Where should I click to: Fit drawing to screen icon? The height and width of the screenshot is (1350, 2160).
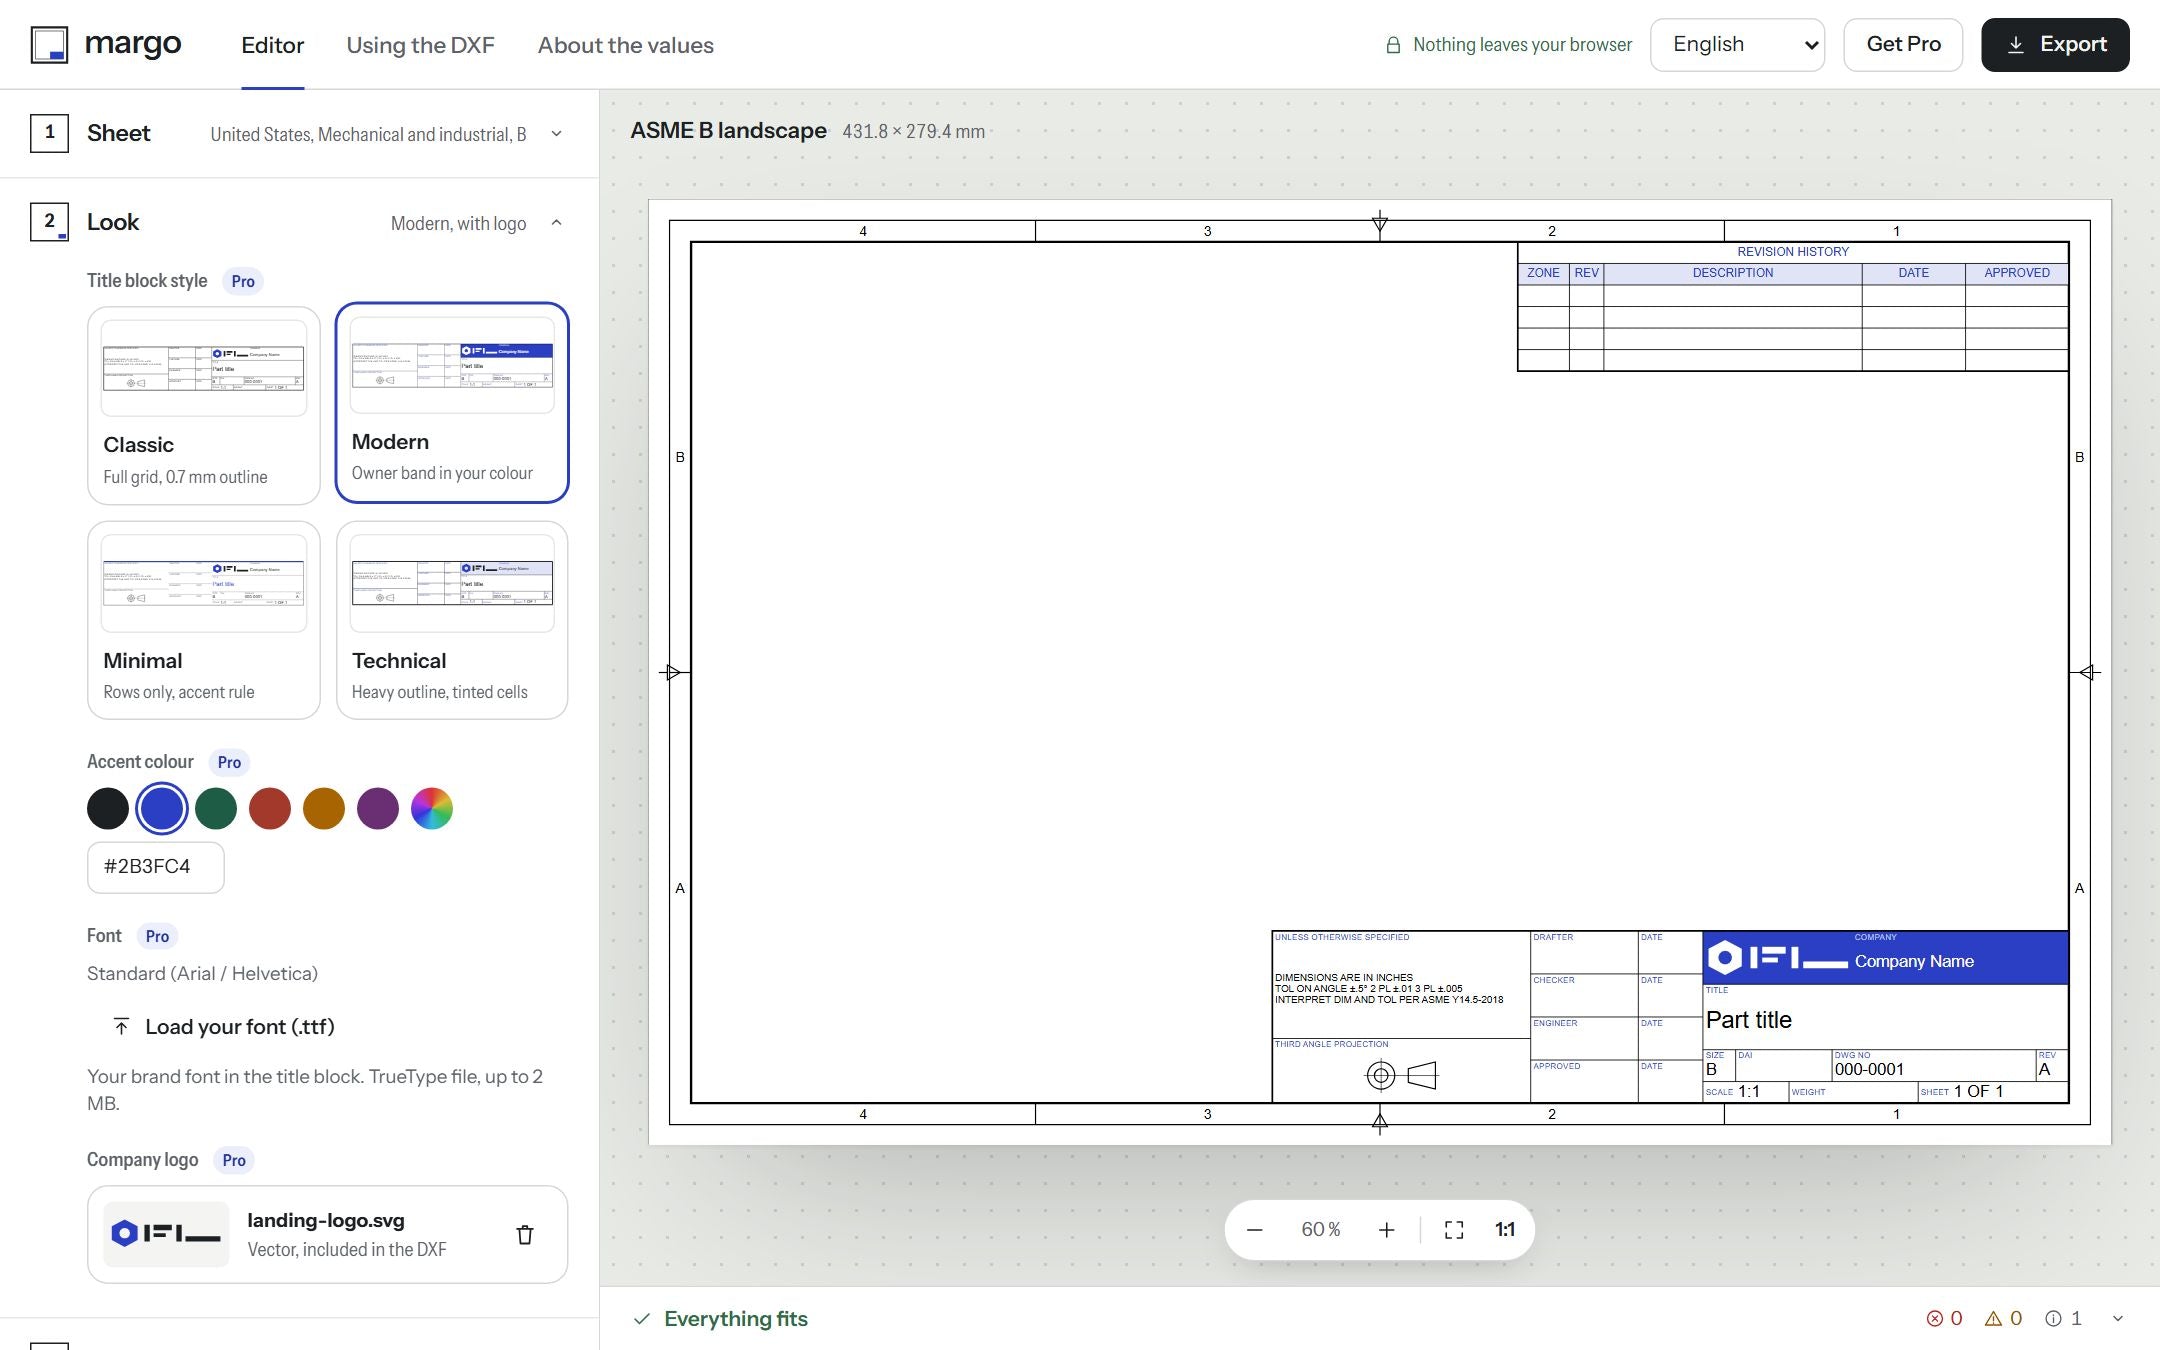(x=1454, y=1229)
